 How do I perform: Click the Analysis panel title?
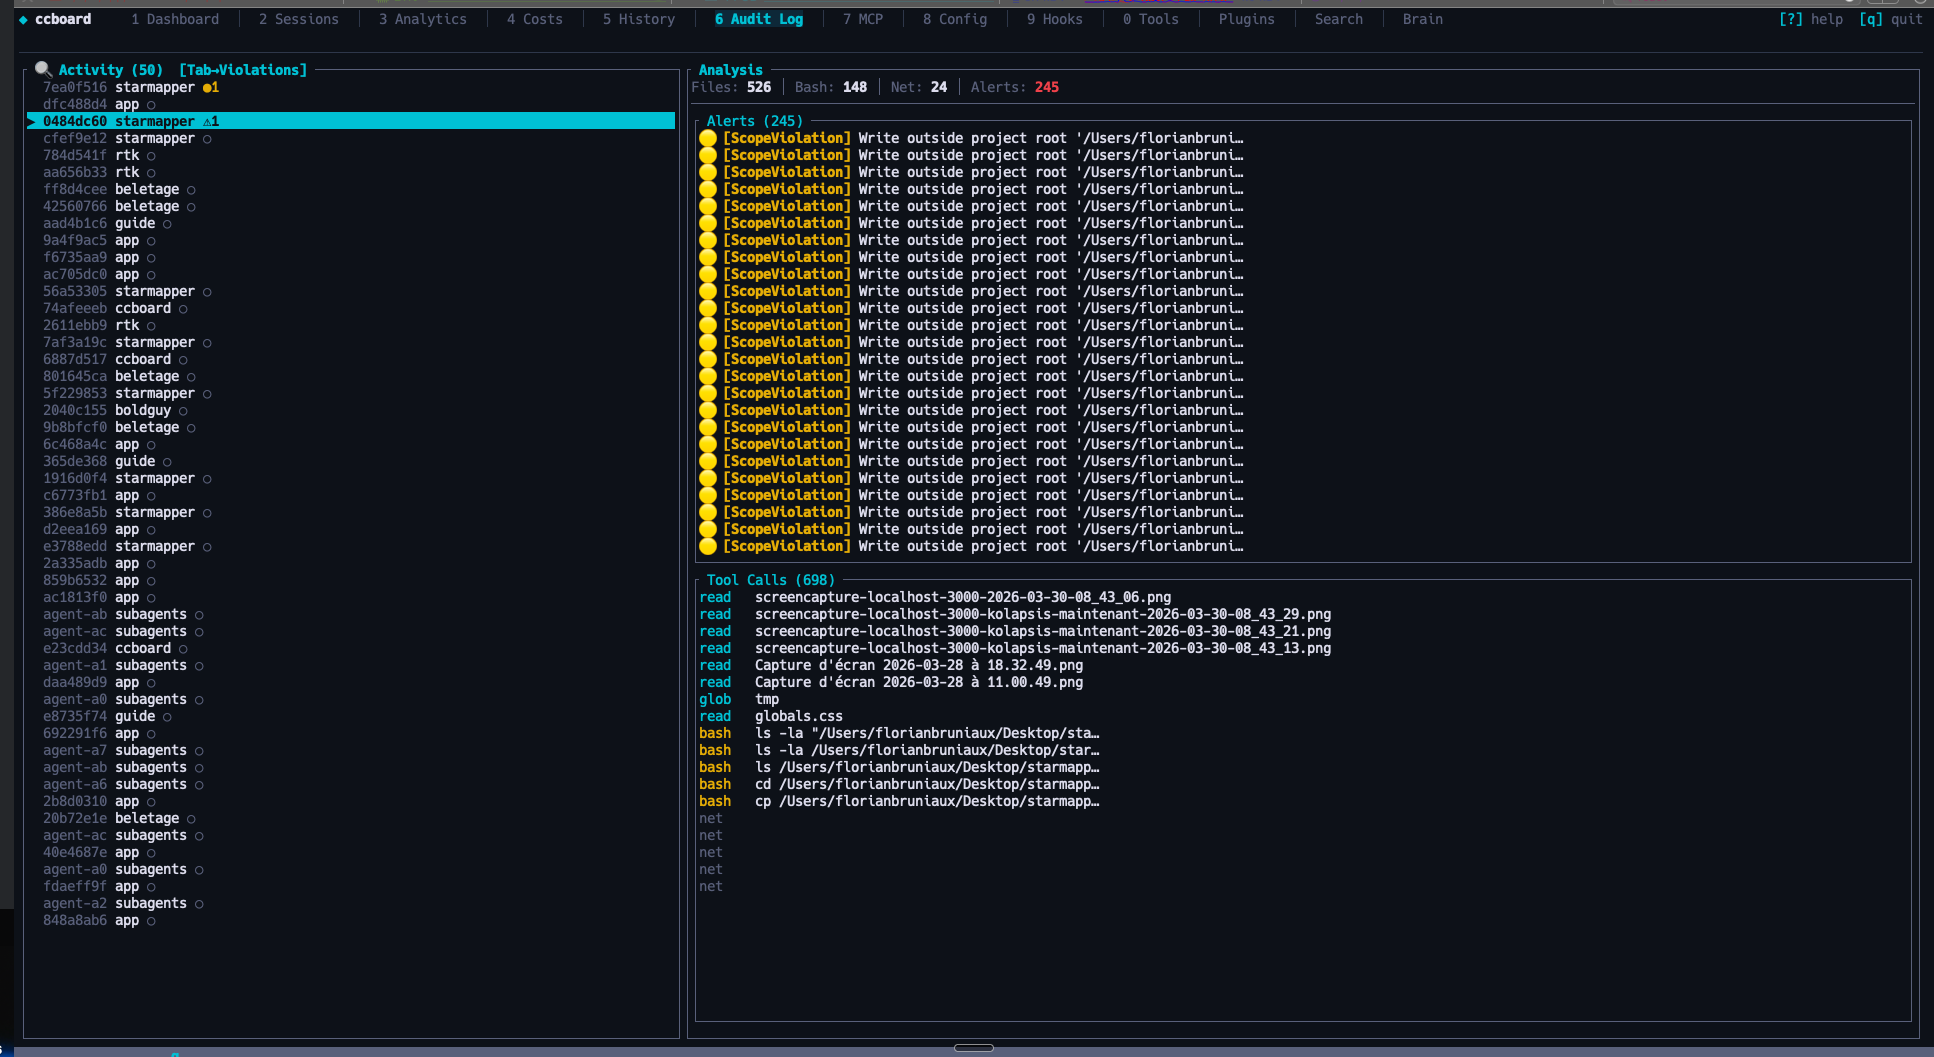pos(731,70)
